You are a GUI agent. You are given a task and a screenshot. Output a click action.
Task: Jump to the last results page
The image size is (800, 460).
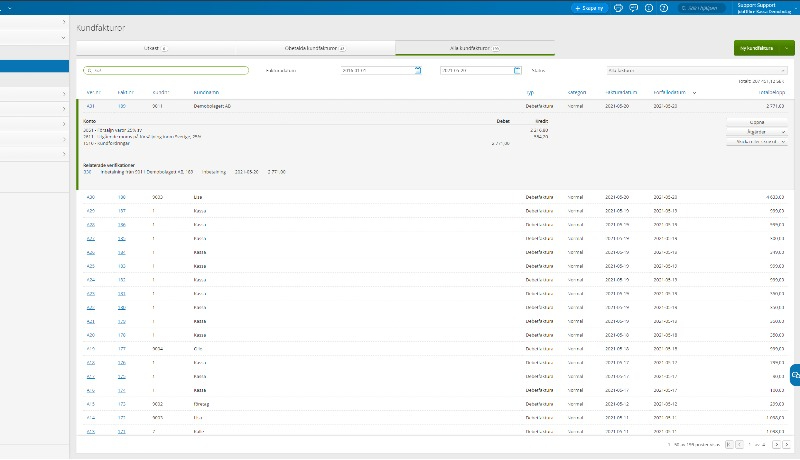pos(786,445)
